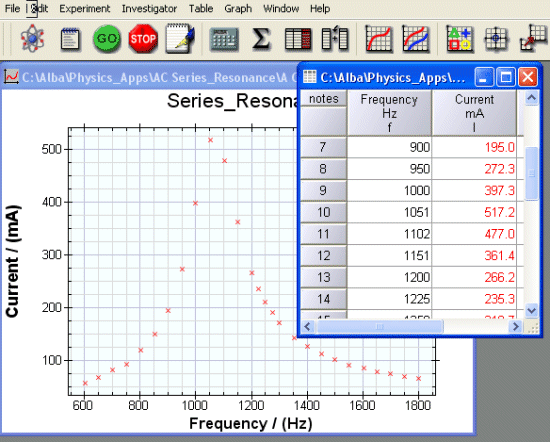The width and height of the screenshot is (550, 442).
Task: Select the Current mA column header
Action: coord(474,113)
